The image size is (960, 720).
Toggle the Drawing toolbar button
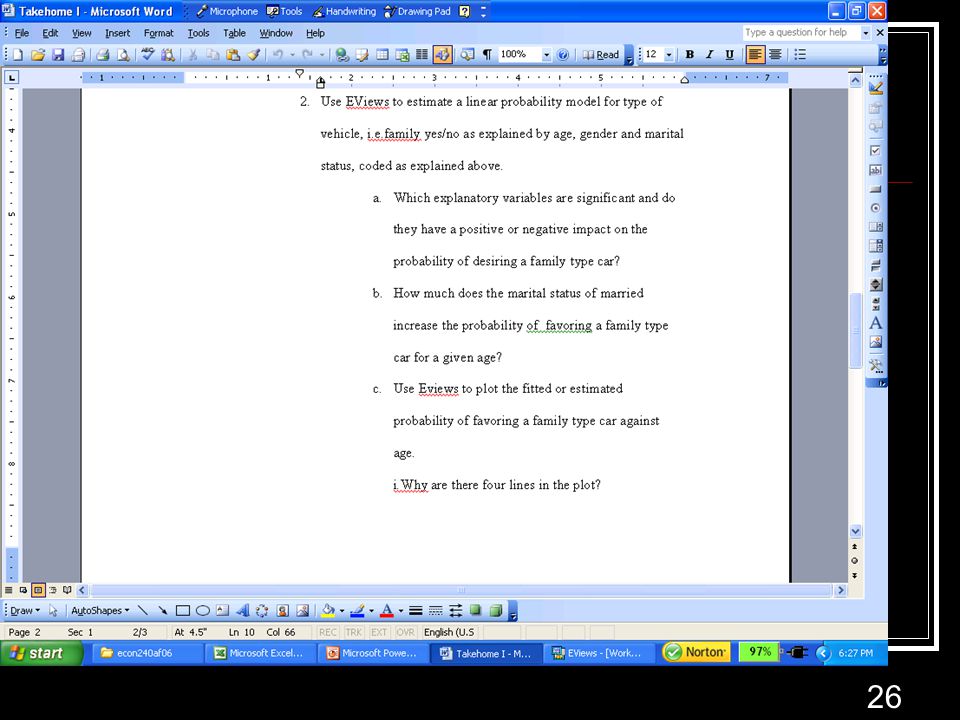(442, 54)
